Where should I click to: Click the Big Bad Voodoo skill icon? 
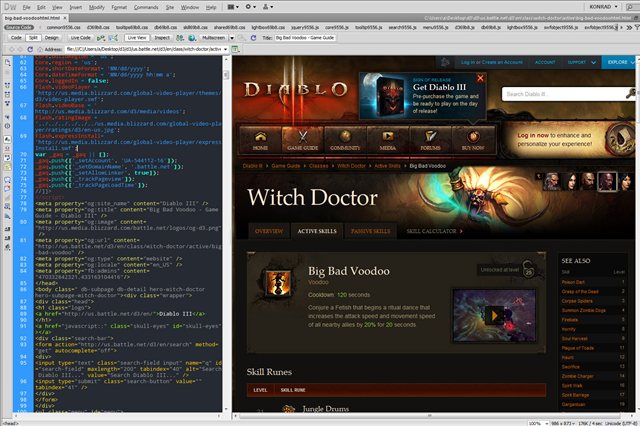(x=278, y=284)
